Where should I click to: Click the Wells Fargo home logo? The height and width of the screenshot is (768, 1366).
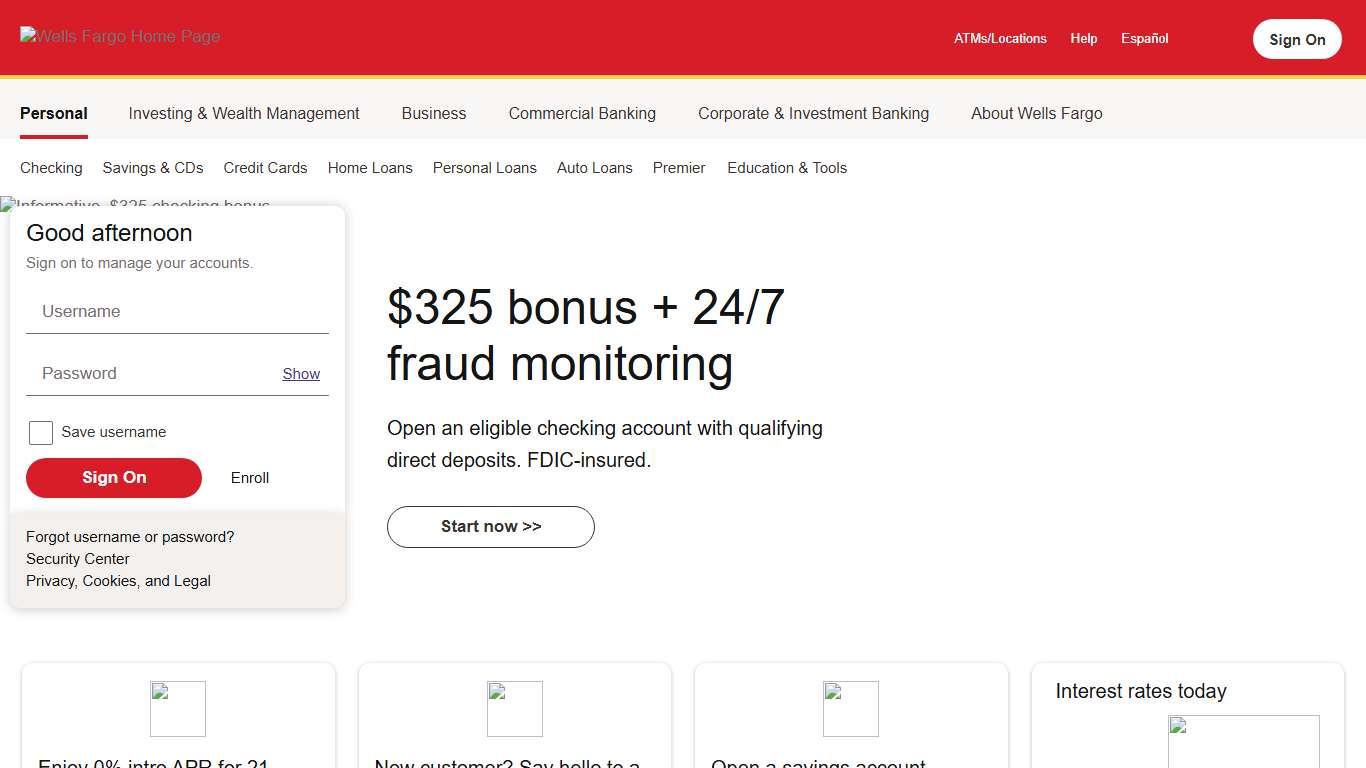click(119, 36)
